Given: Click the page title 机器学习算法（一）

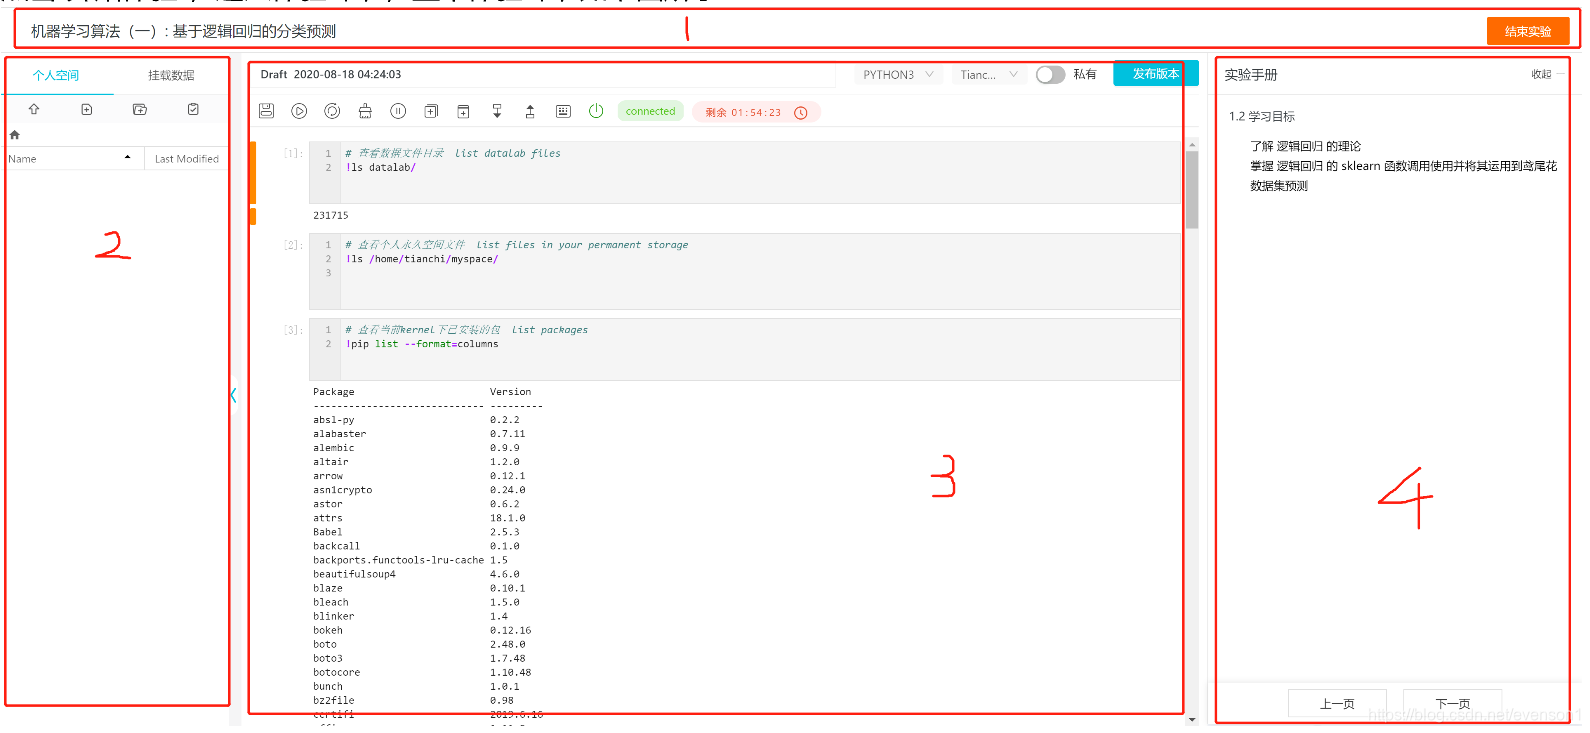Looking at the screenshot, I should [x=183, y=31].
